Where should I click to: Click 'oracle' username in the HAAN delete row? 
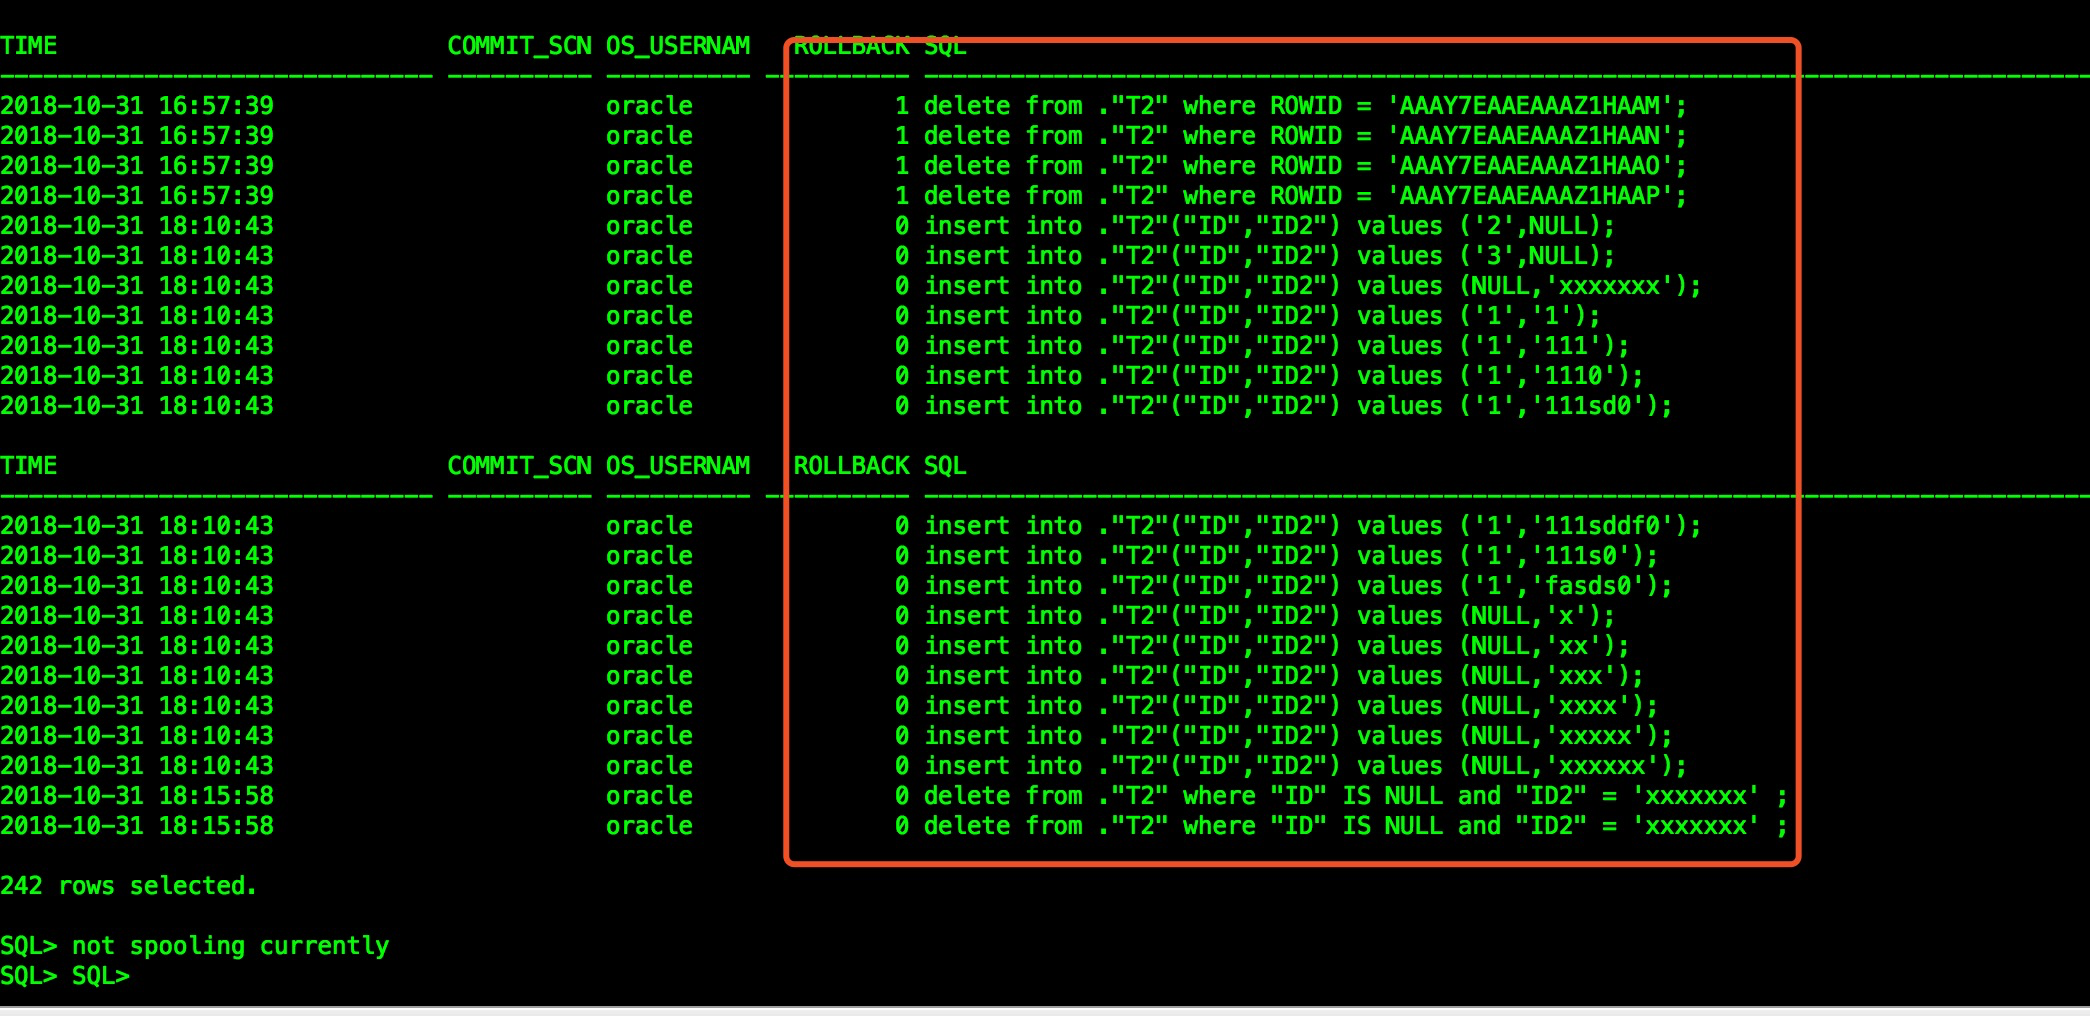(649, 136)
